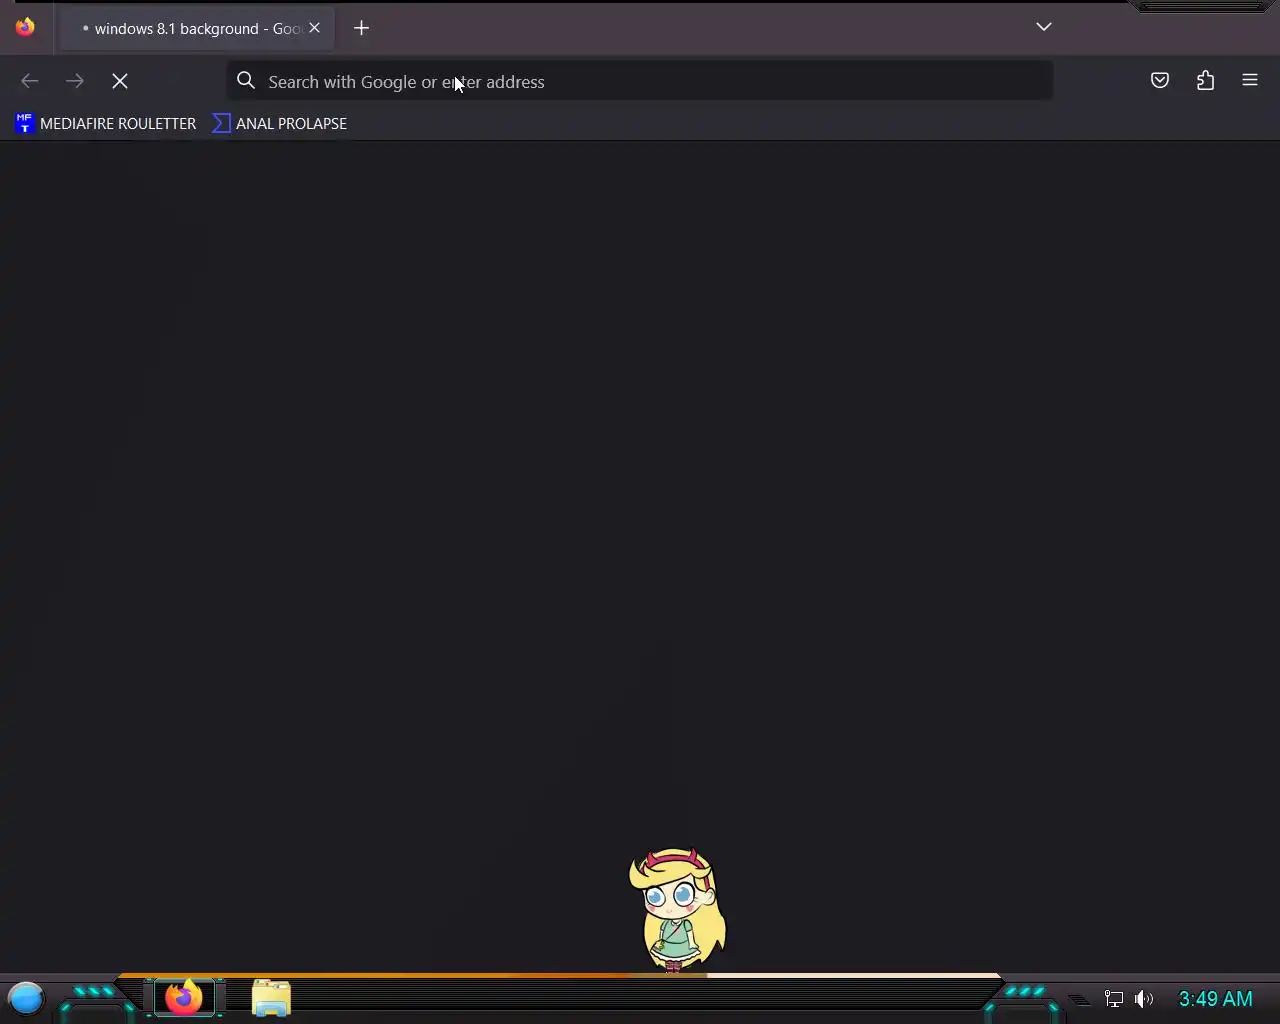Focus the Search with Google address field
The height and width of the screenshot is (1024, 1280).
[640, 81]
